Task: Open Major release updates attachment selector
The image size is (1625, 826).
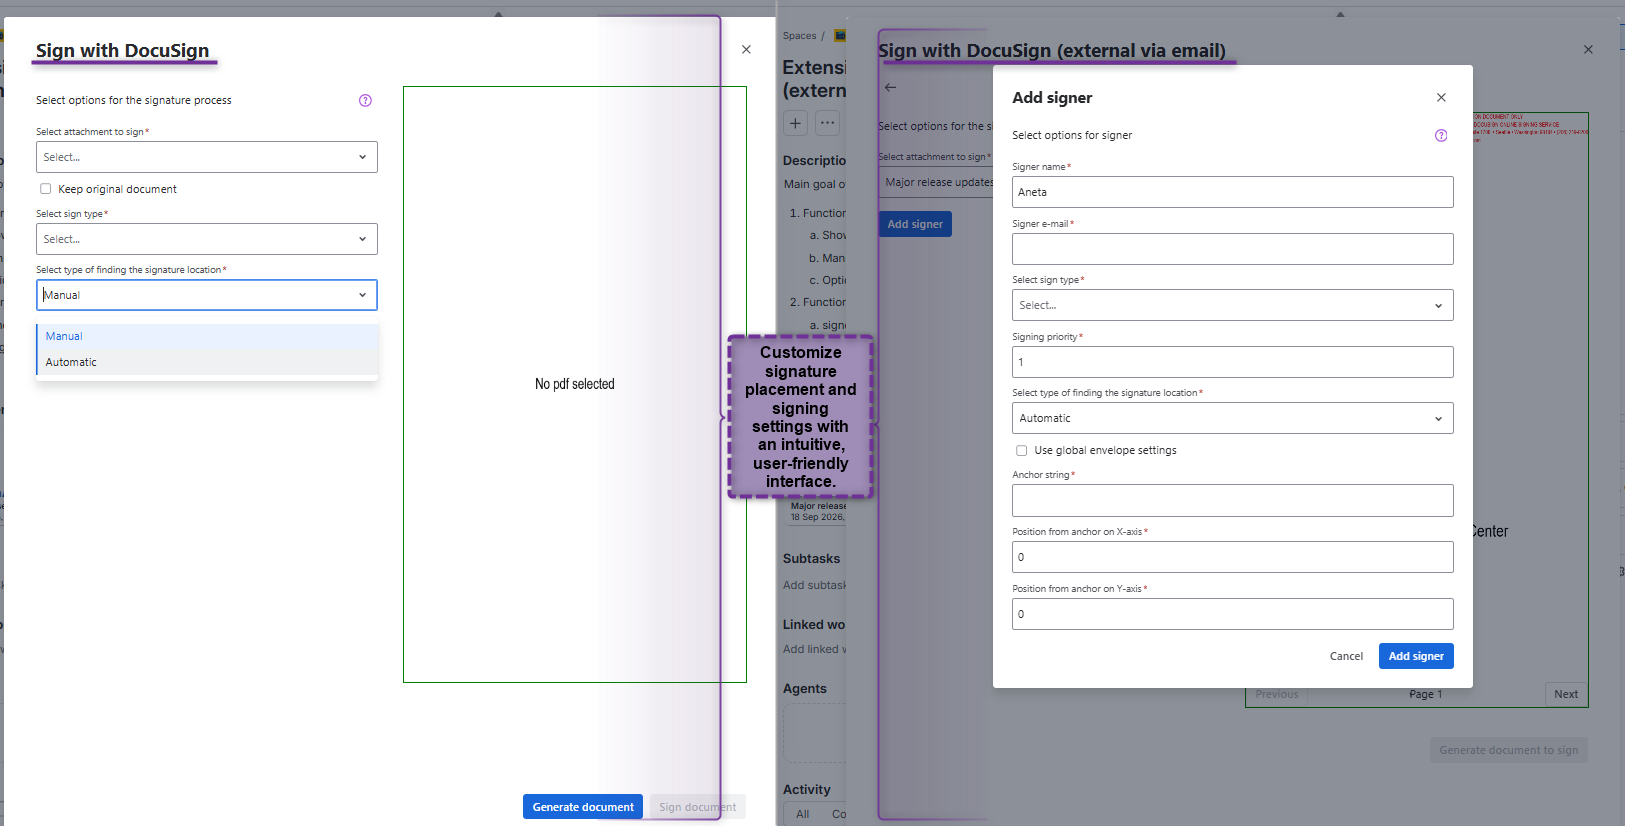Action: [x=936, y=182]
